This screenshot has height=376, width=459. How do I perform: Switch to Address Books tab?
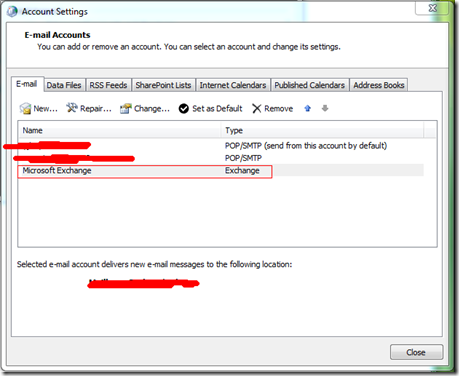[379, 85]
